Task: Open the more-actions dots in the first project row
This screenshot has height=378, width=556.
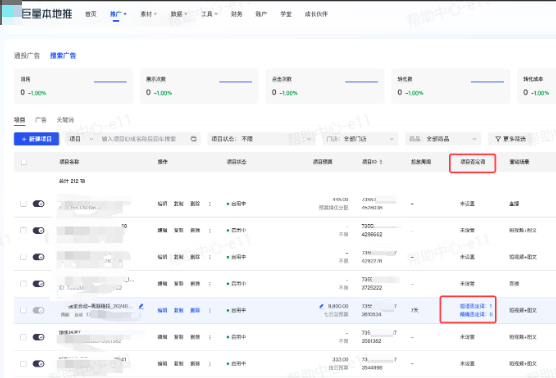Action: [210, 204]
